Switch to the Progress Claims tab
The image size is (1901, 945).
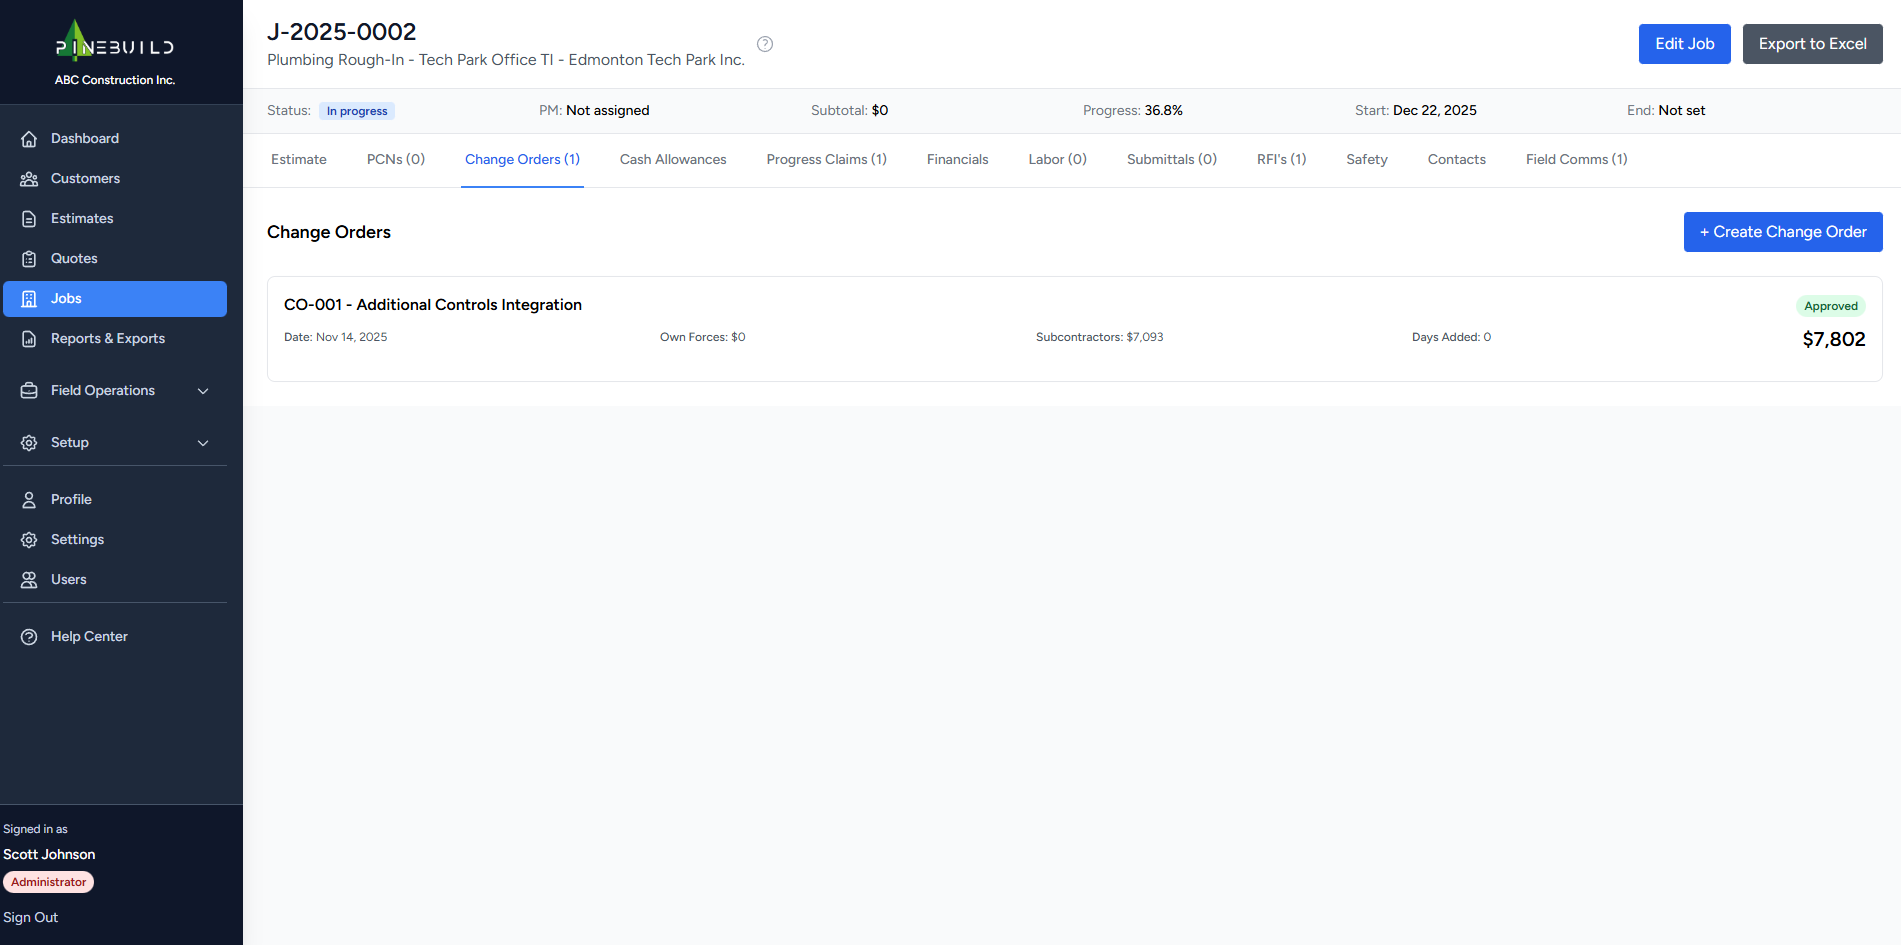coord(826,160)
